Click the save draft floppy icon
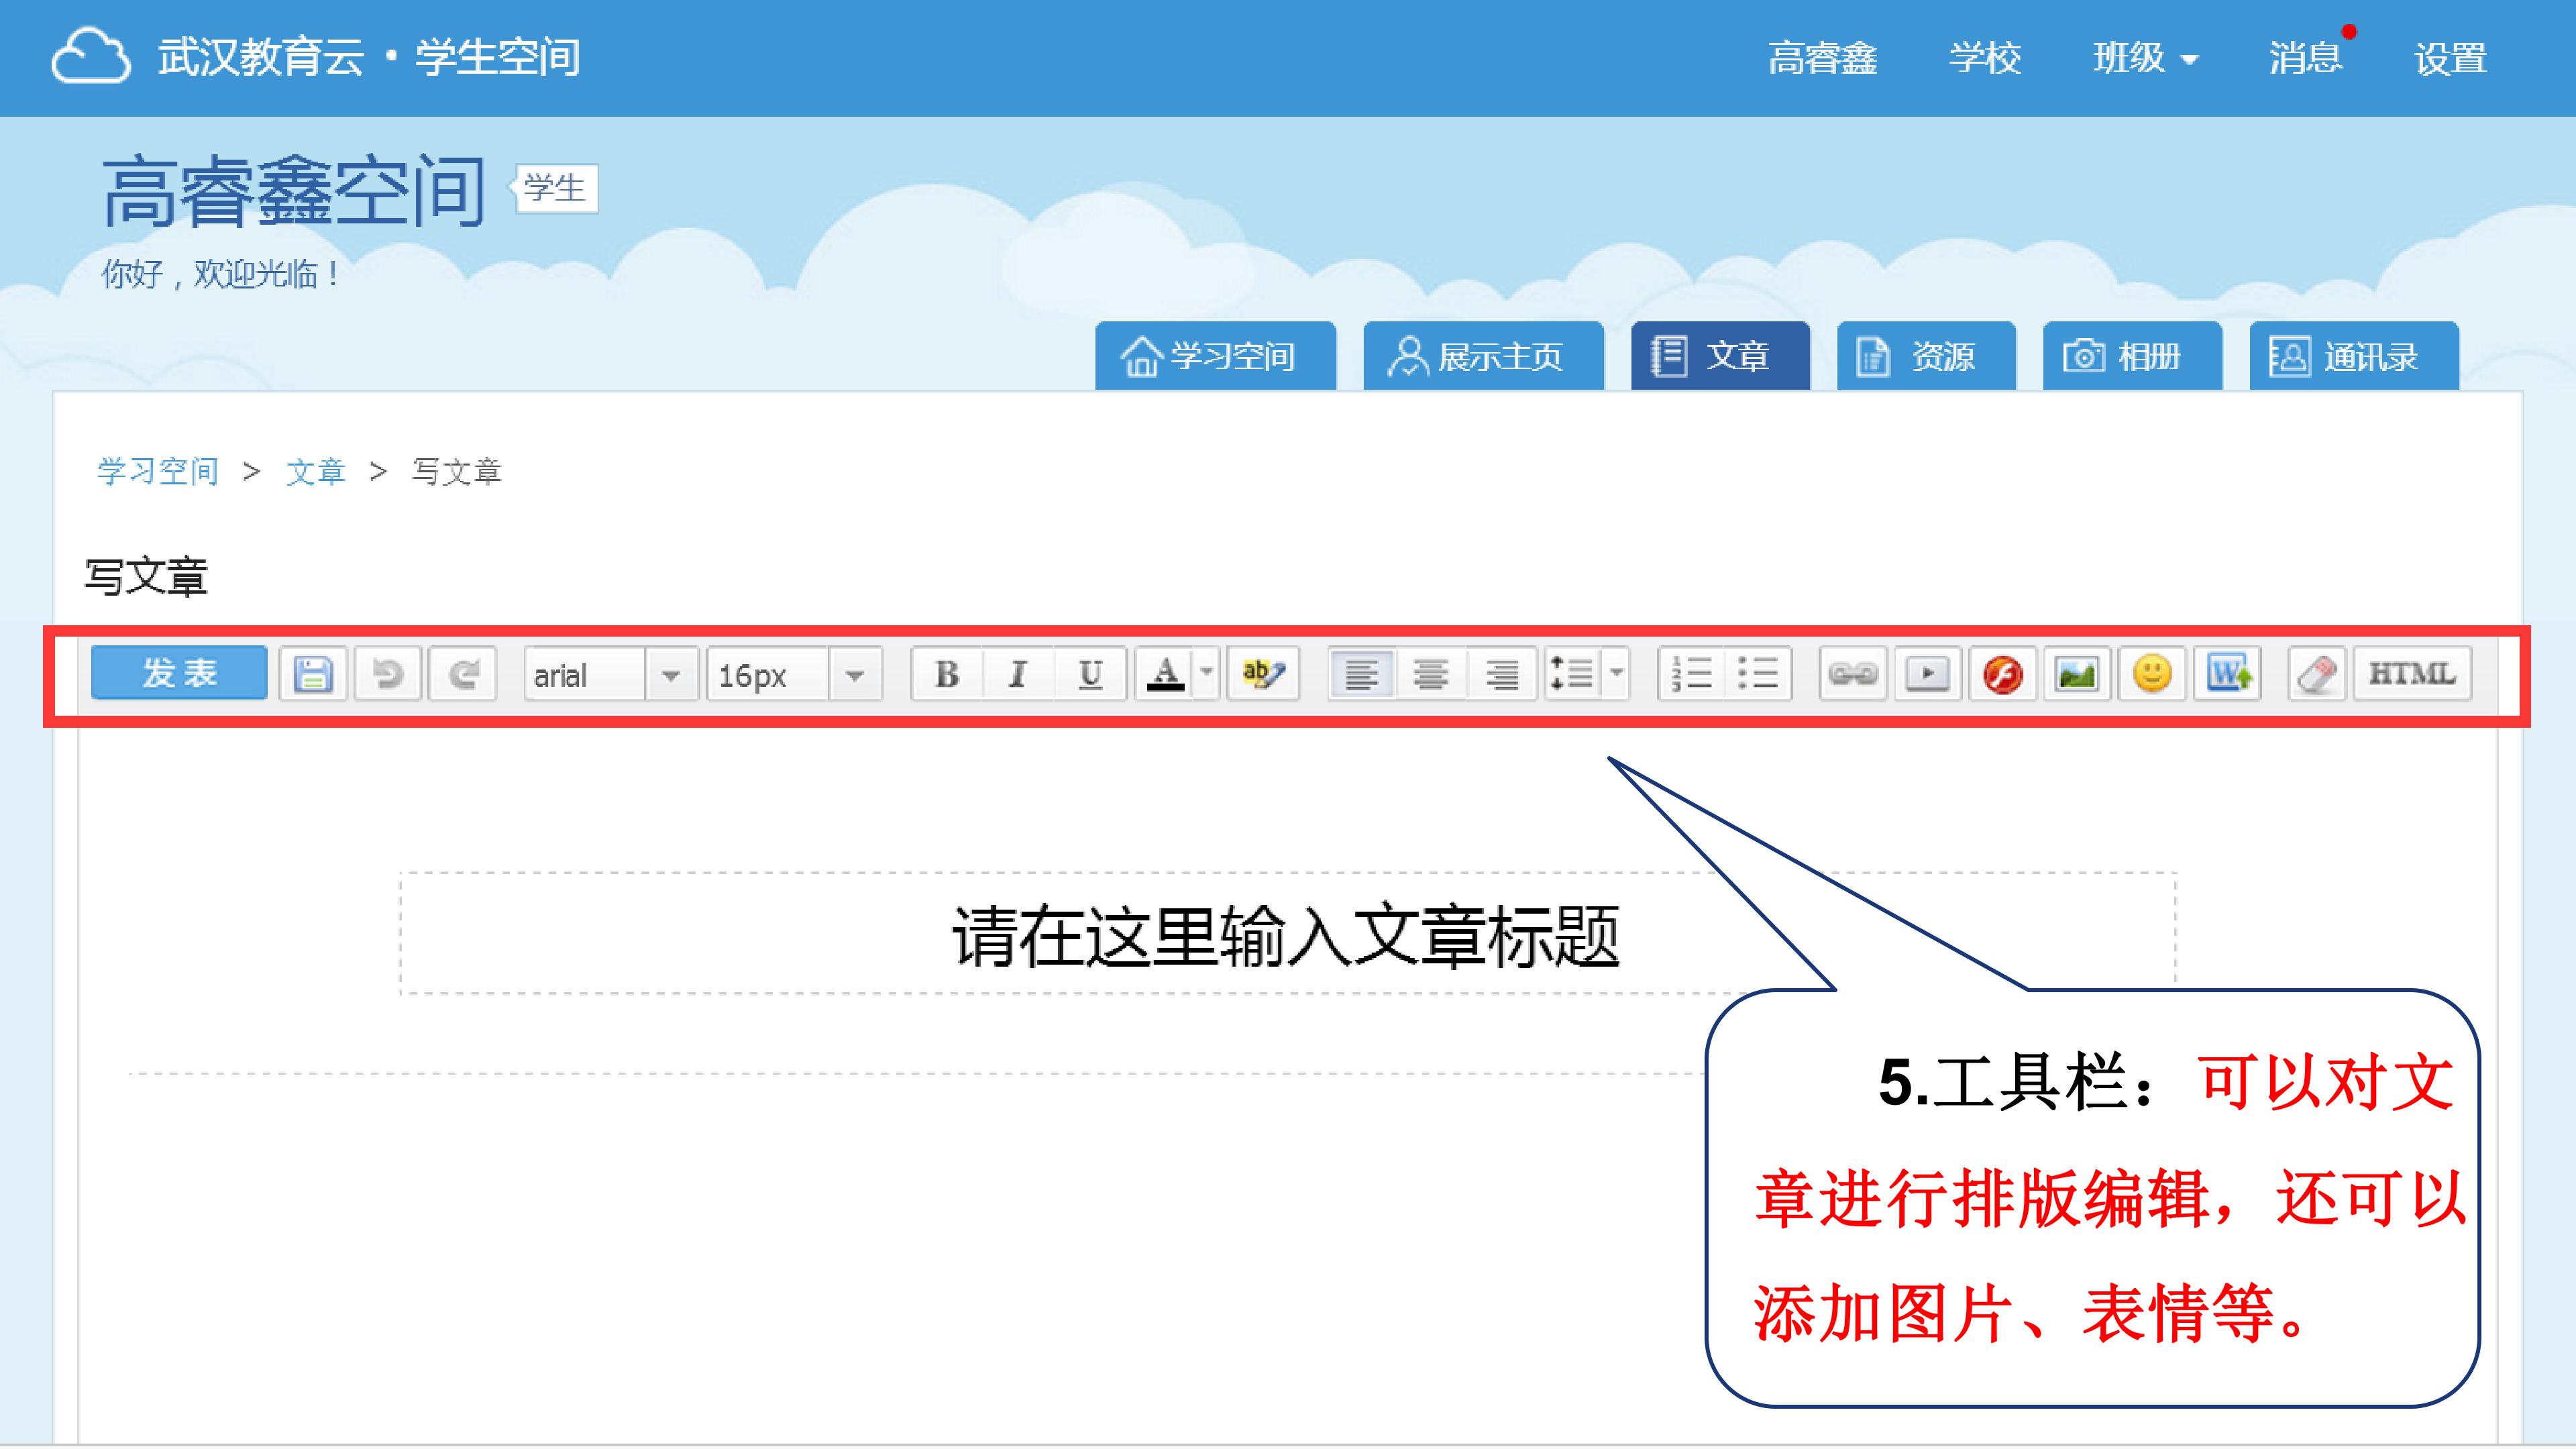 point(312,674)
